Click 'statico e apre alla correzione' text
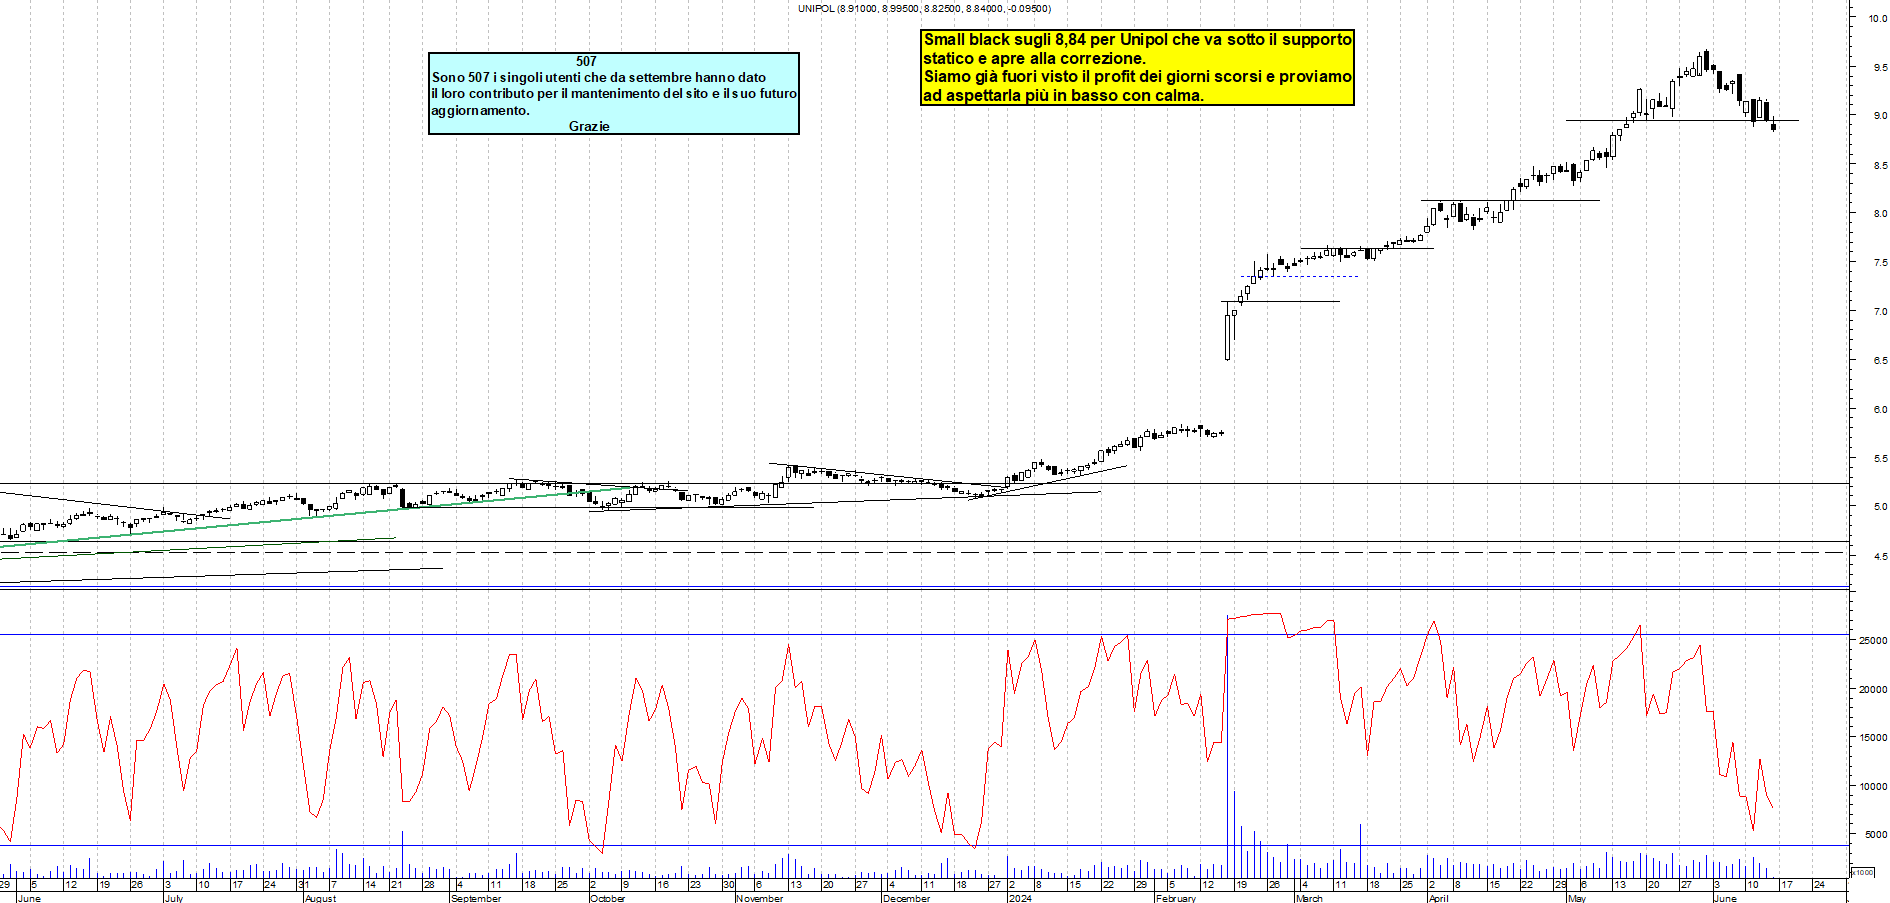The height and width of the screenshot is (903, 1890). [x=1034, y=58]
